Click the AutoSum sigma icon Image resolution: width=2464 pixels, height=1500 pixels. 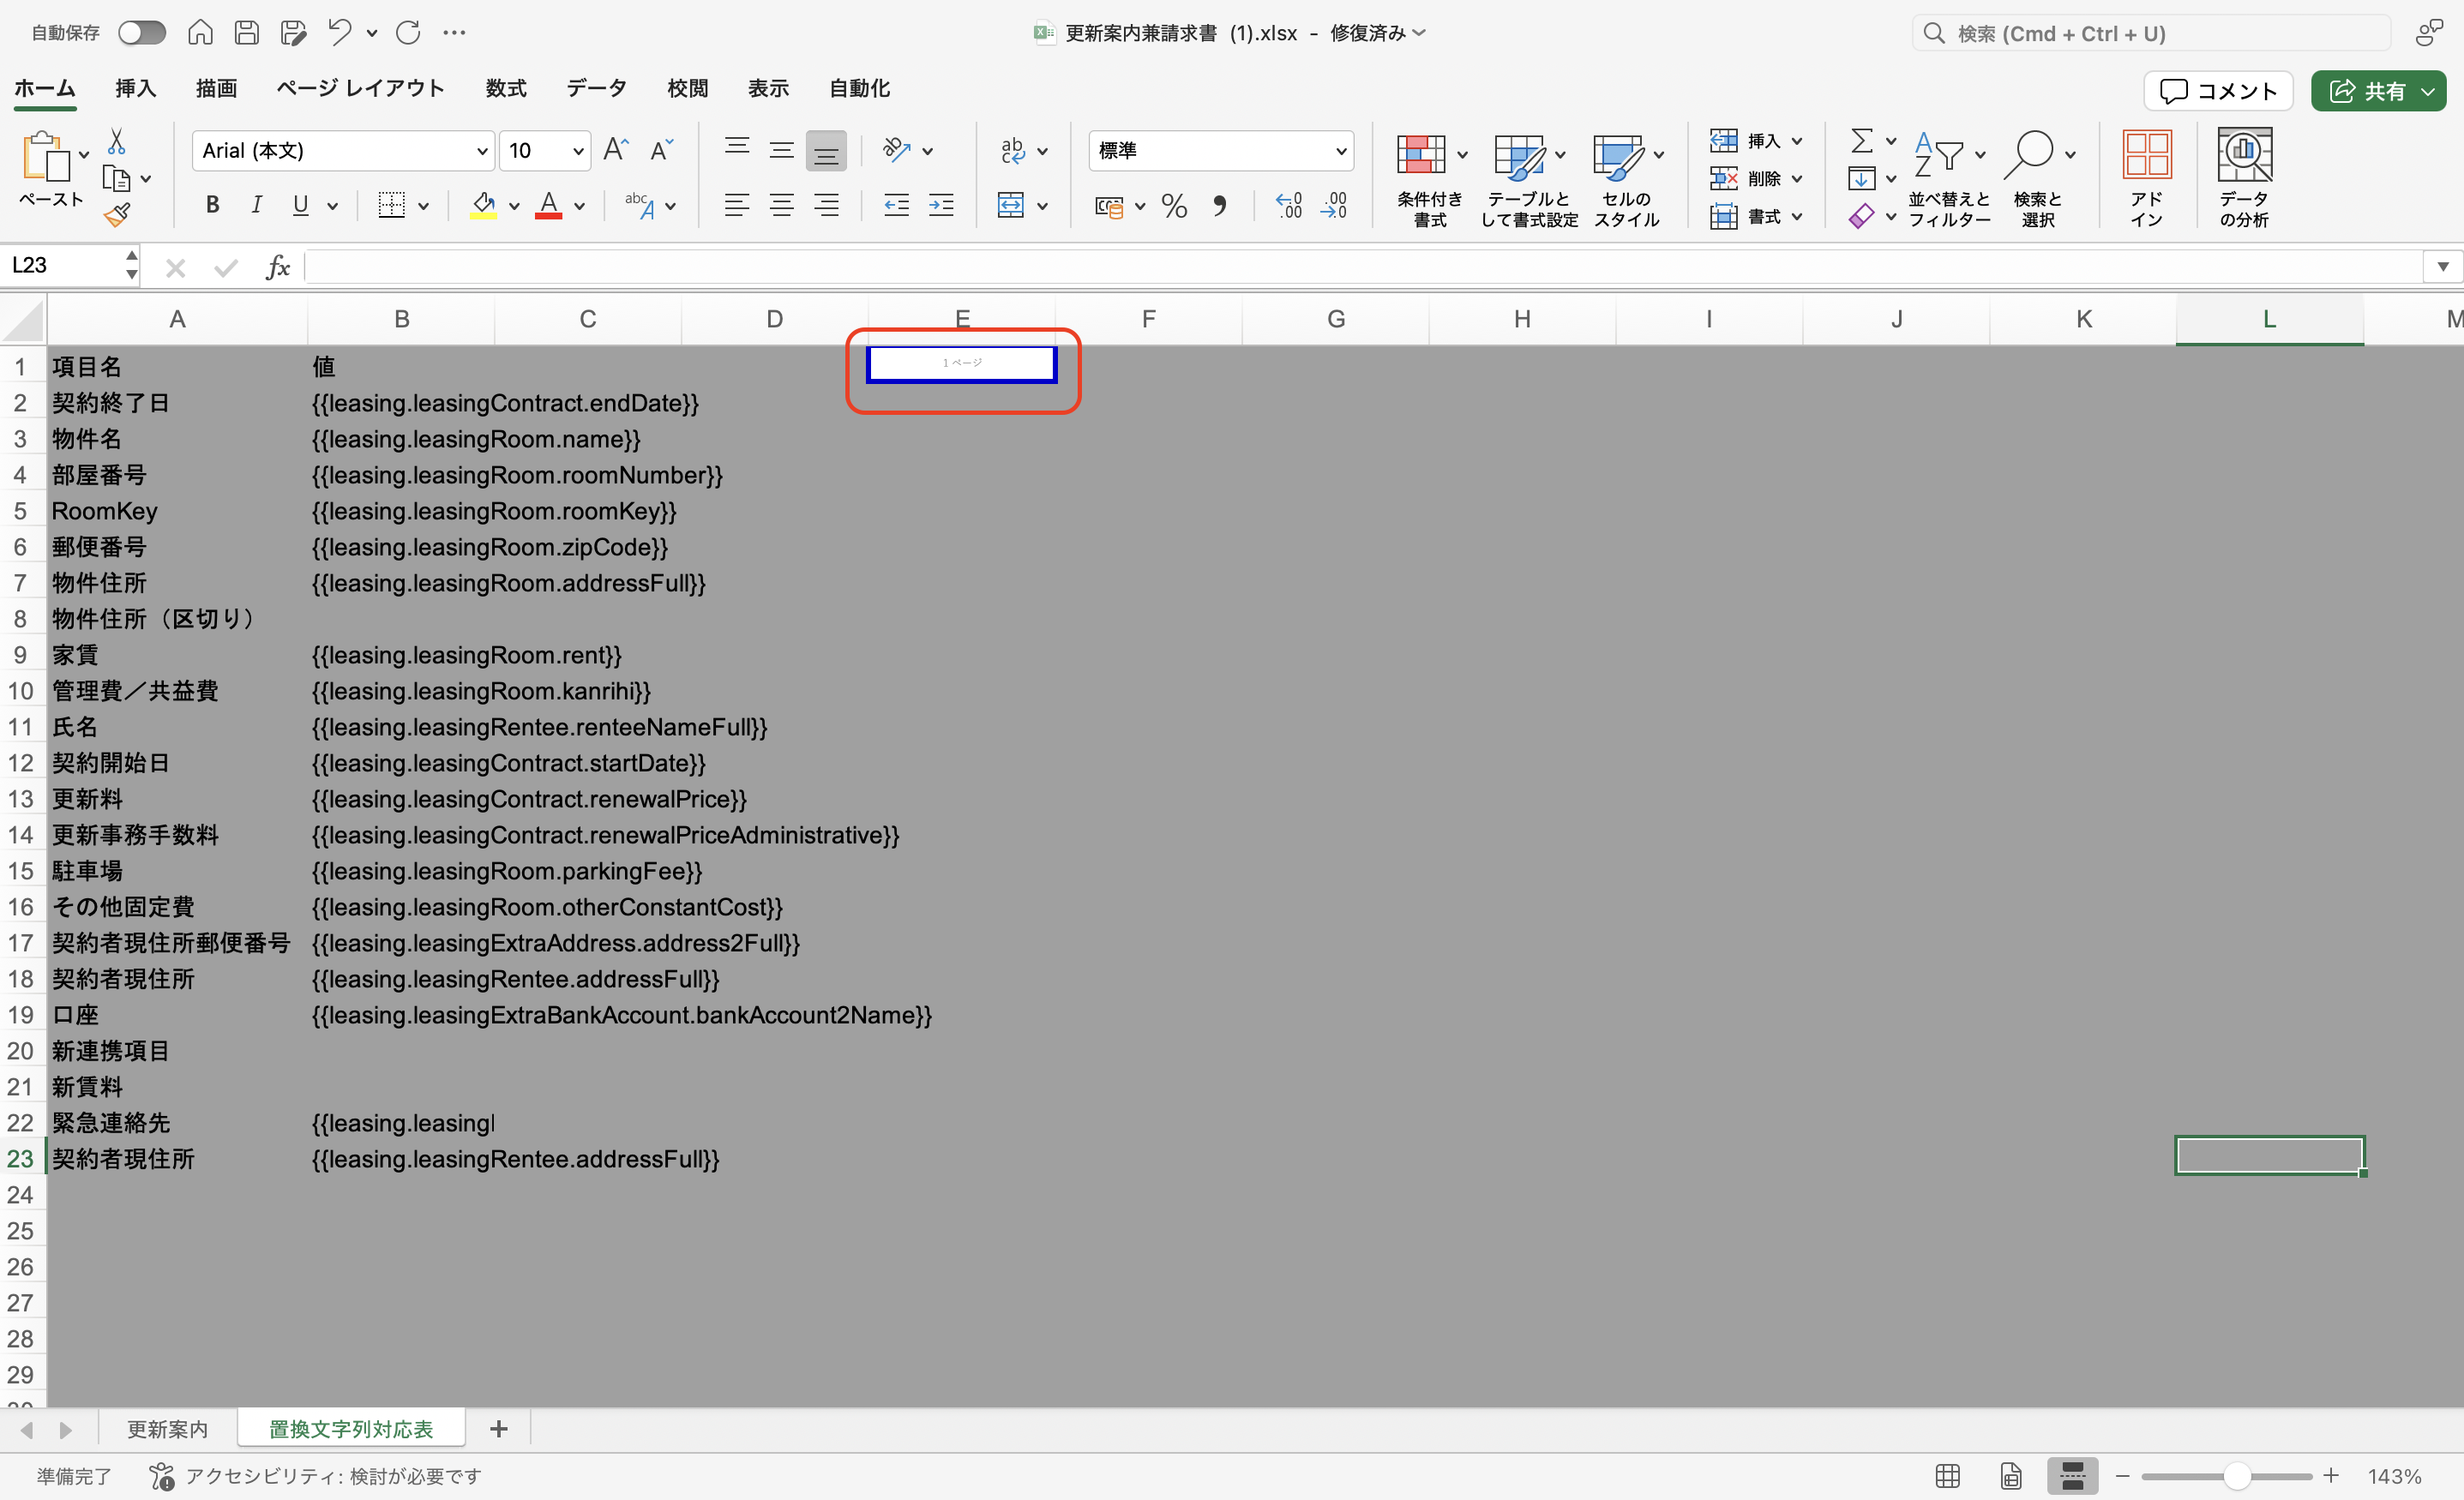coord(1861,140)
